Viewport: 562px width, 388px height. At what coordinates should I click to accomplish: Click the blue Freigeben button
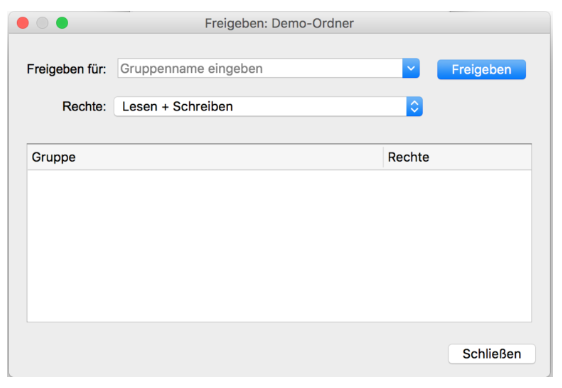[481, 70]
